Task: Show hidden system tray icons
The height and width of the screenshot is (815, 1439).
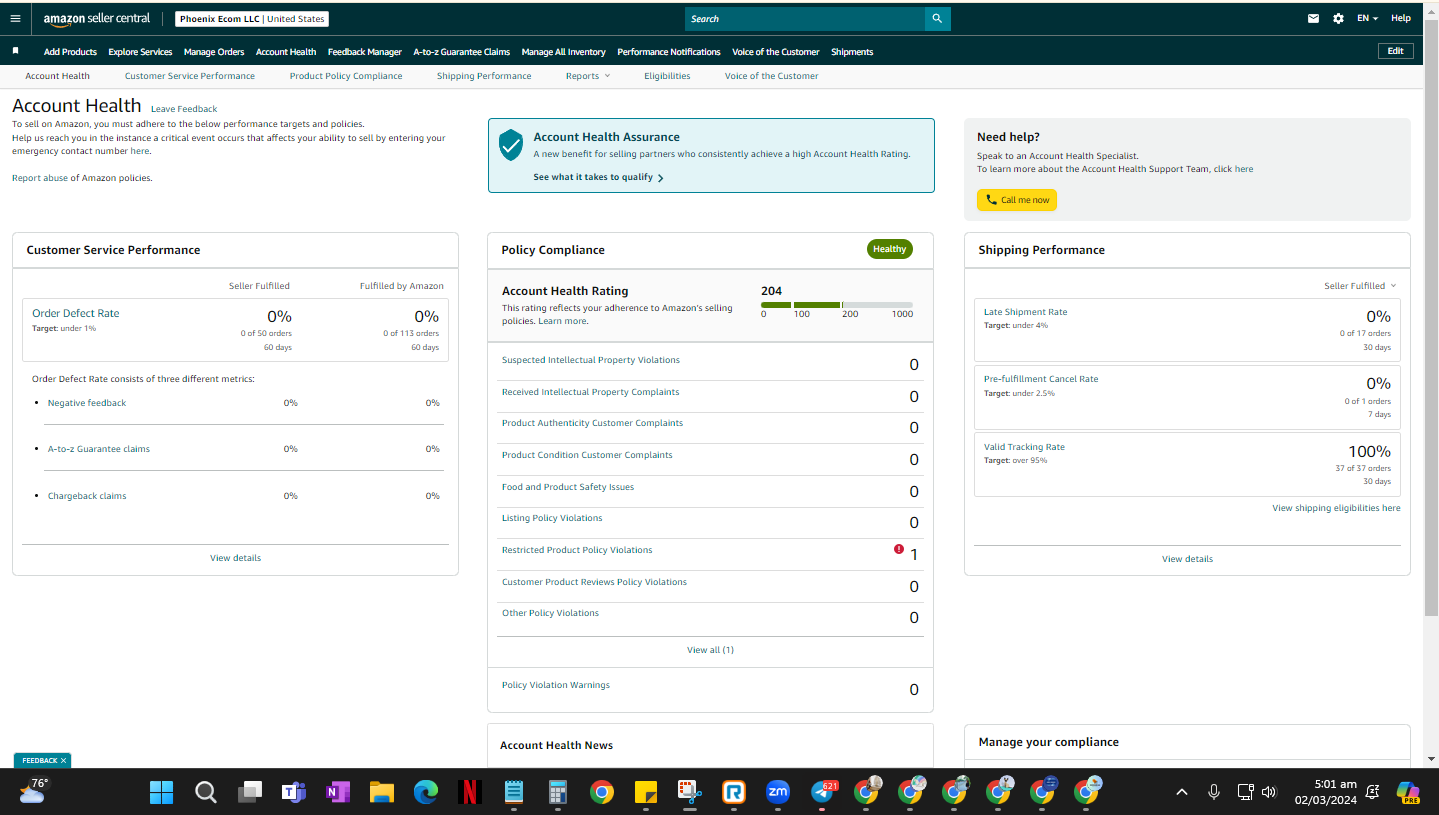Action: tap(1181, 792)
